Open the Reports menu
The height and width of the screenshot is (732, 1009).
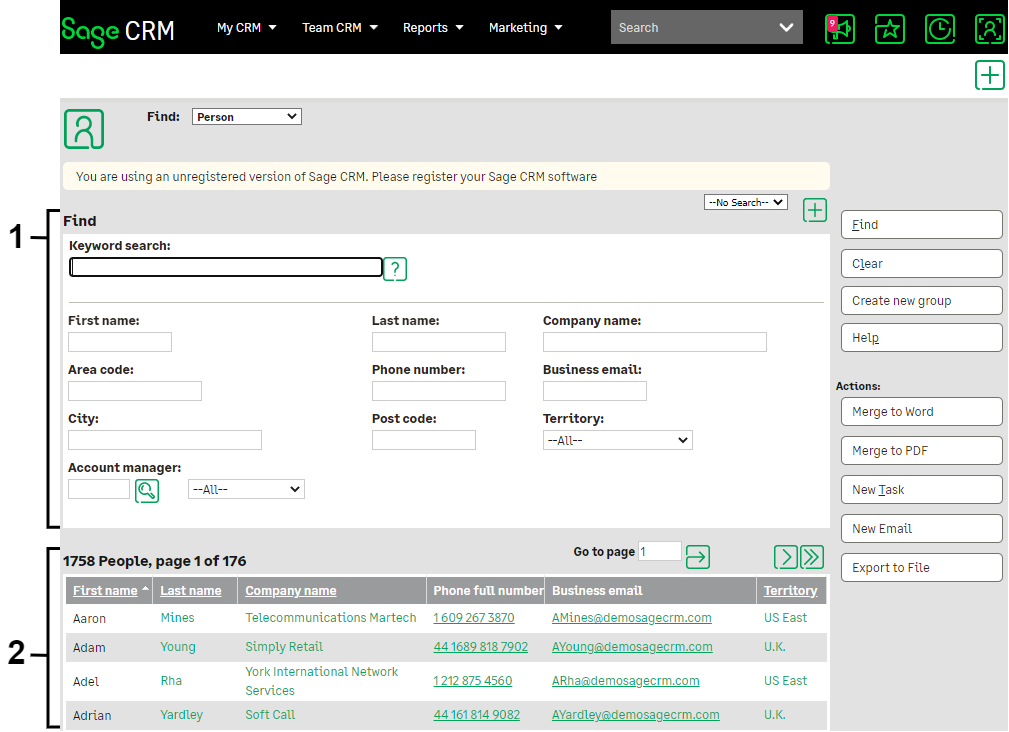pyautogui.click(x=432, y=28)
